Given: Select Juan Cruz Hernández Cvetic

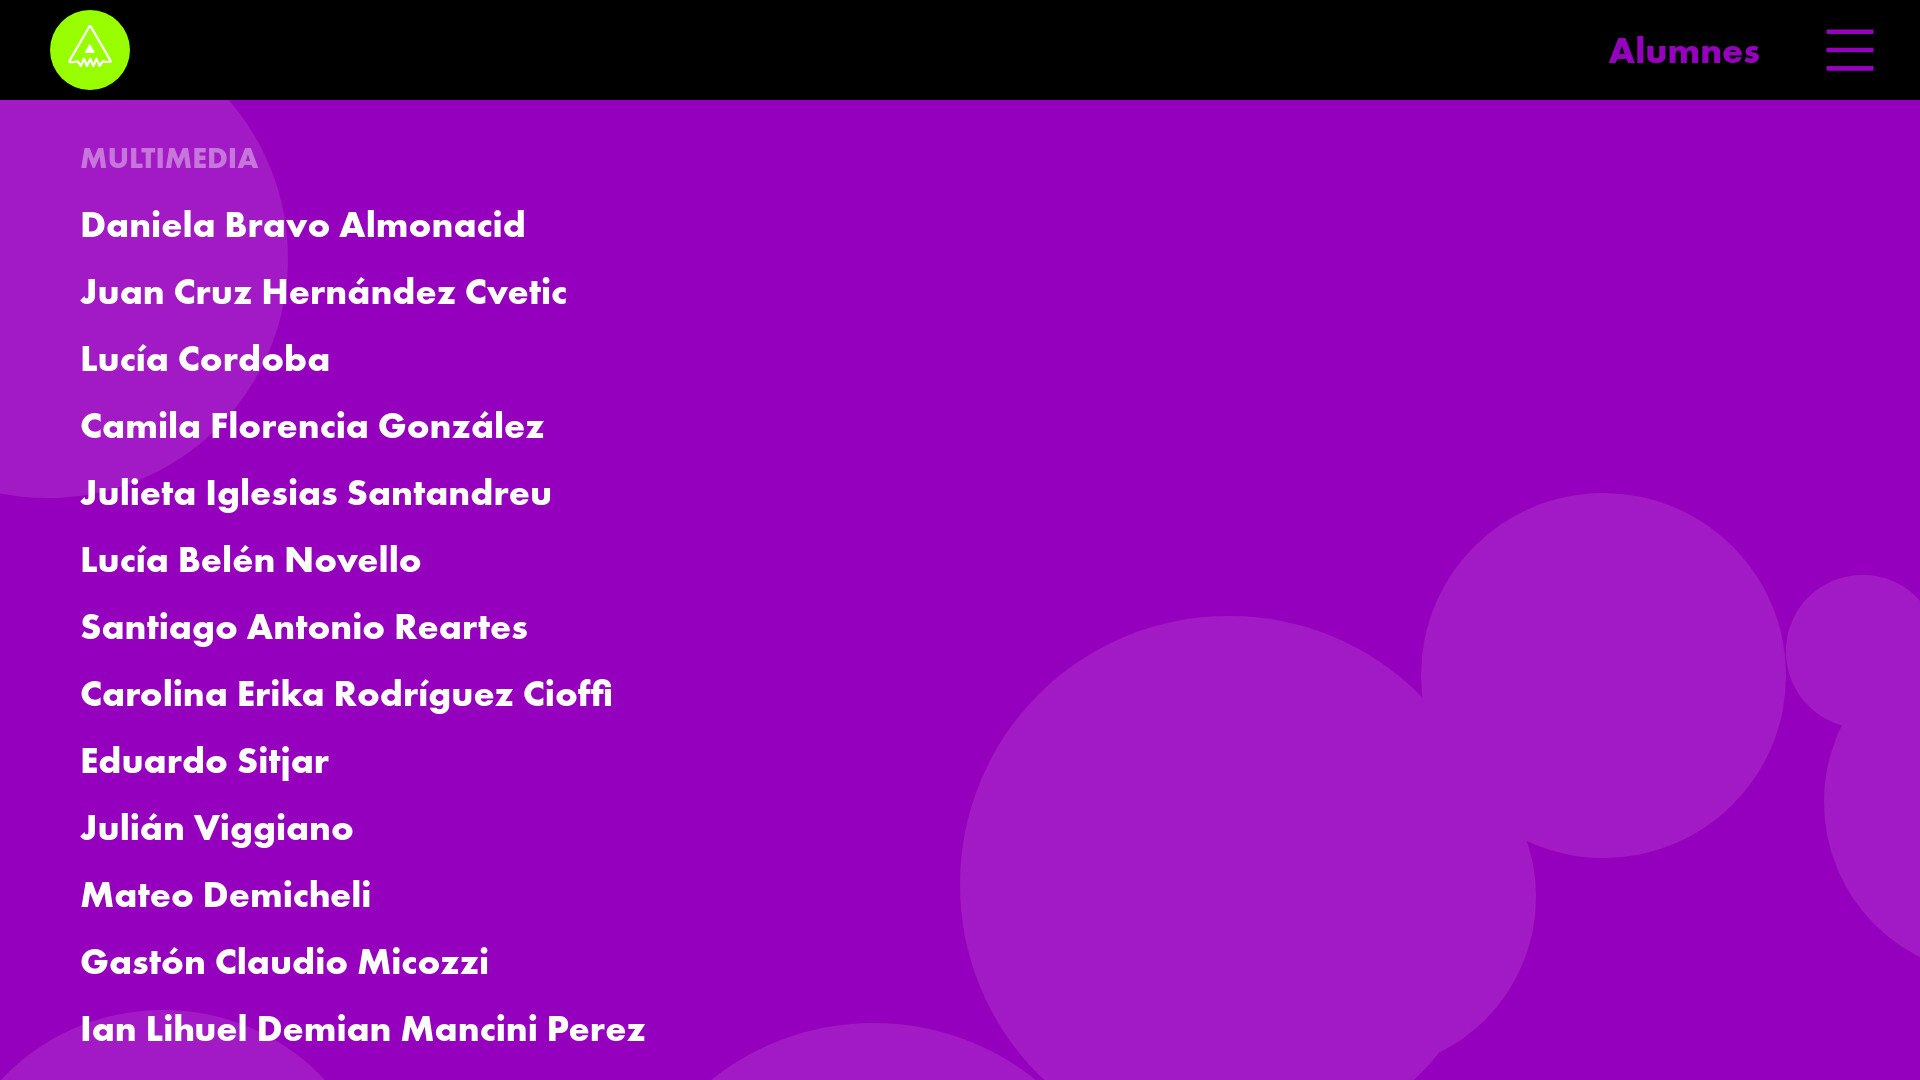Looking at the screenshot, I should point(324,292).
